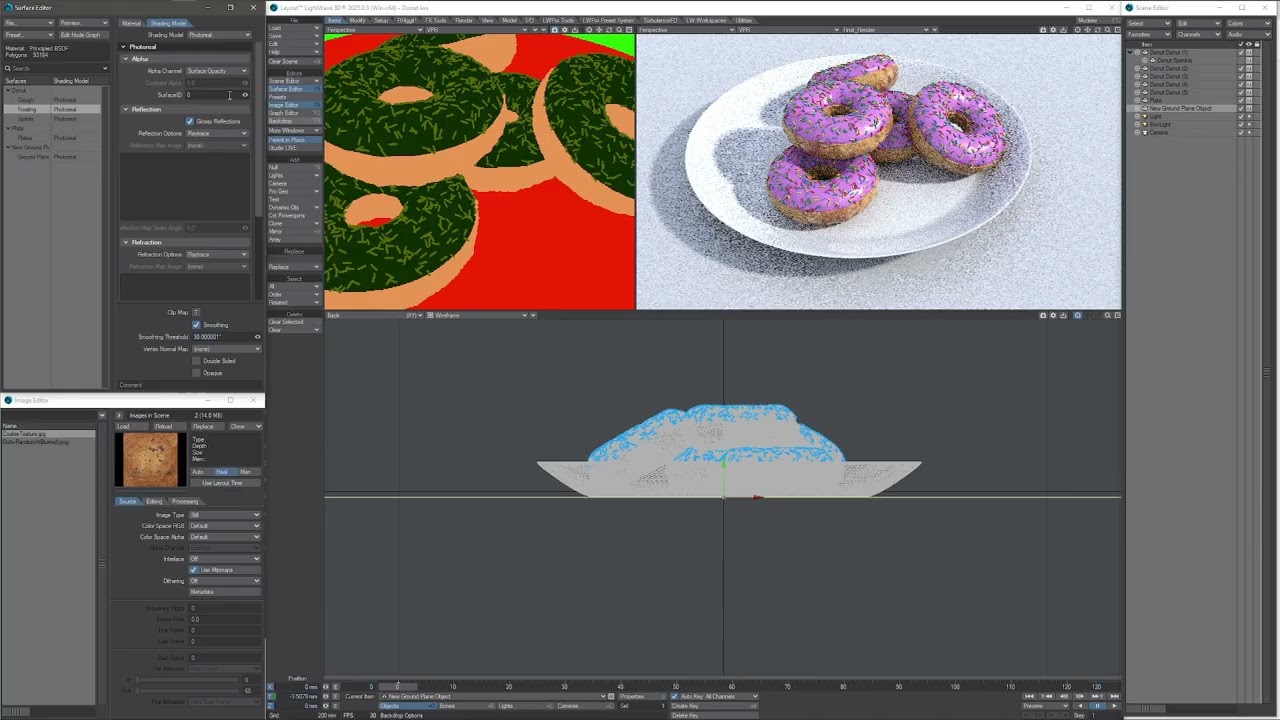Click the envelope eye icon beside SurfaceID

(x=245, y=95)
